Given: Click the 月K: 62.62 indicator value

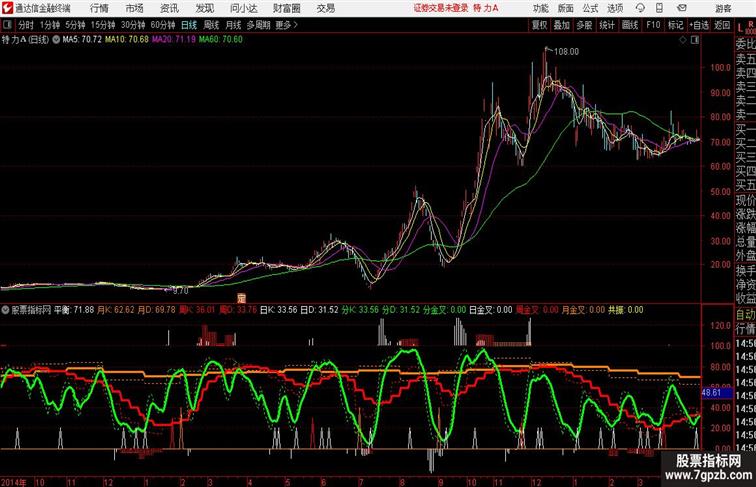Looking at the screenshot, I should 116,310.
